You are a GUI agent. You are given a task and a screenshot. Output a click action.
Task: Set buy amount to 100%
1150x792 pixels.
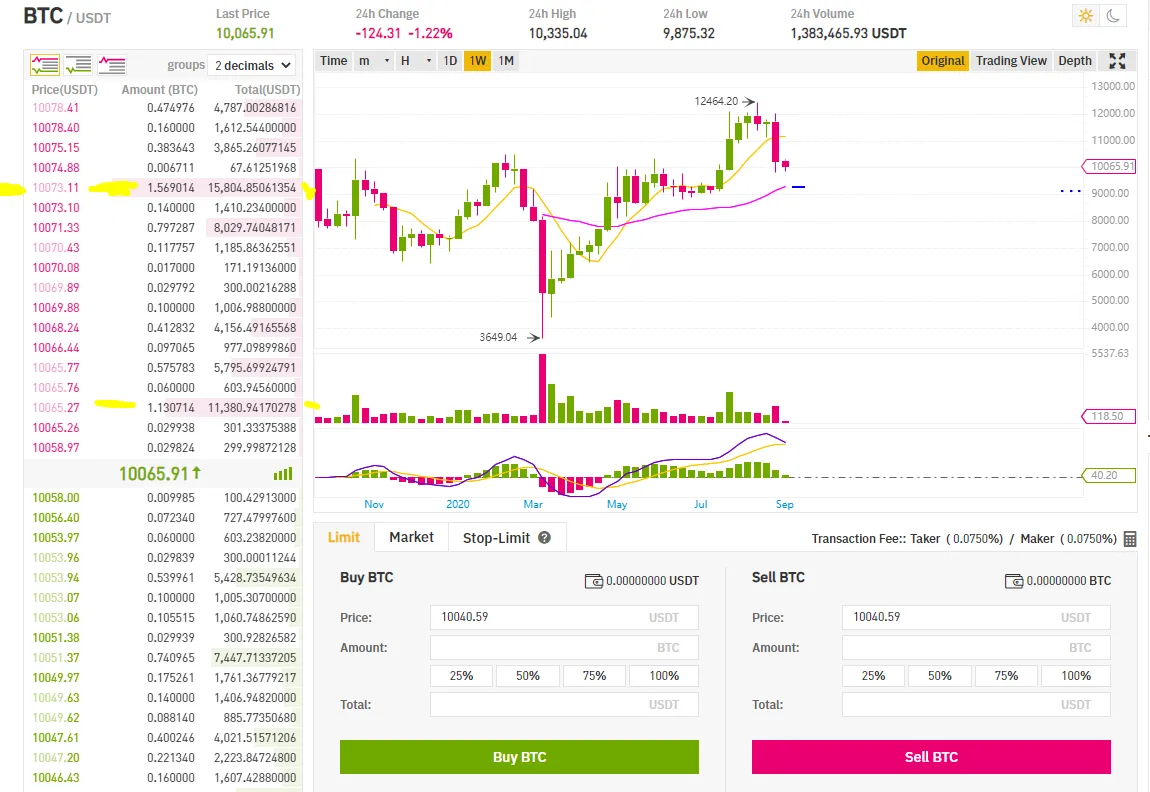(664, 675)
